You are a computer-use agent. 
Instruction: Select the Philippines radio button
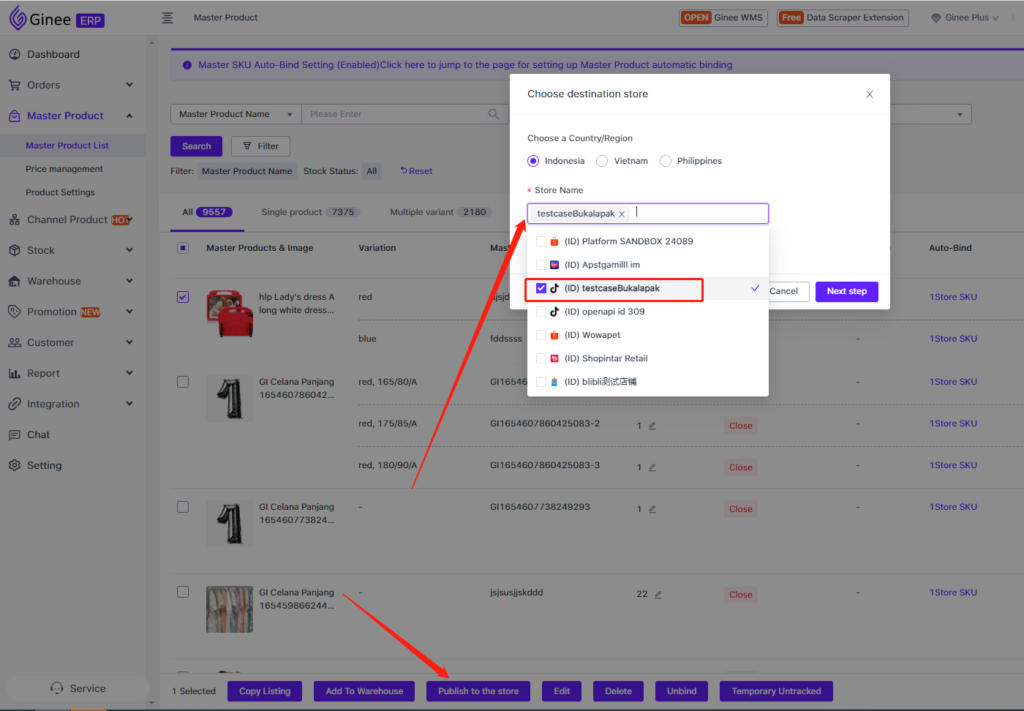pyautogui.click(x=665, y=161)
